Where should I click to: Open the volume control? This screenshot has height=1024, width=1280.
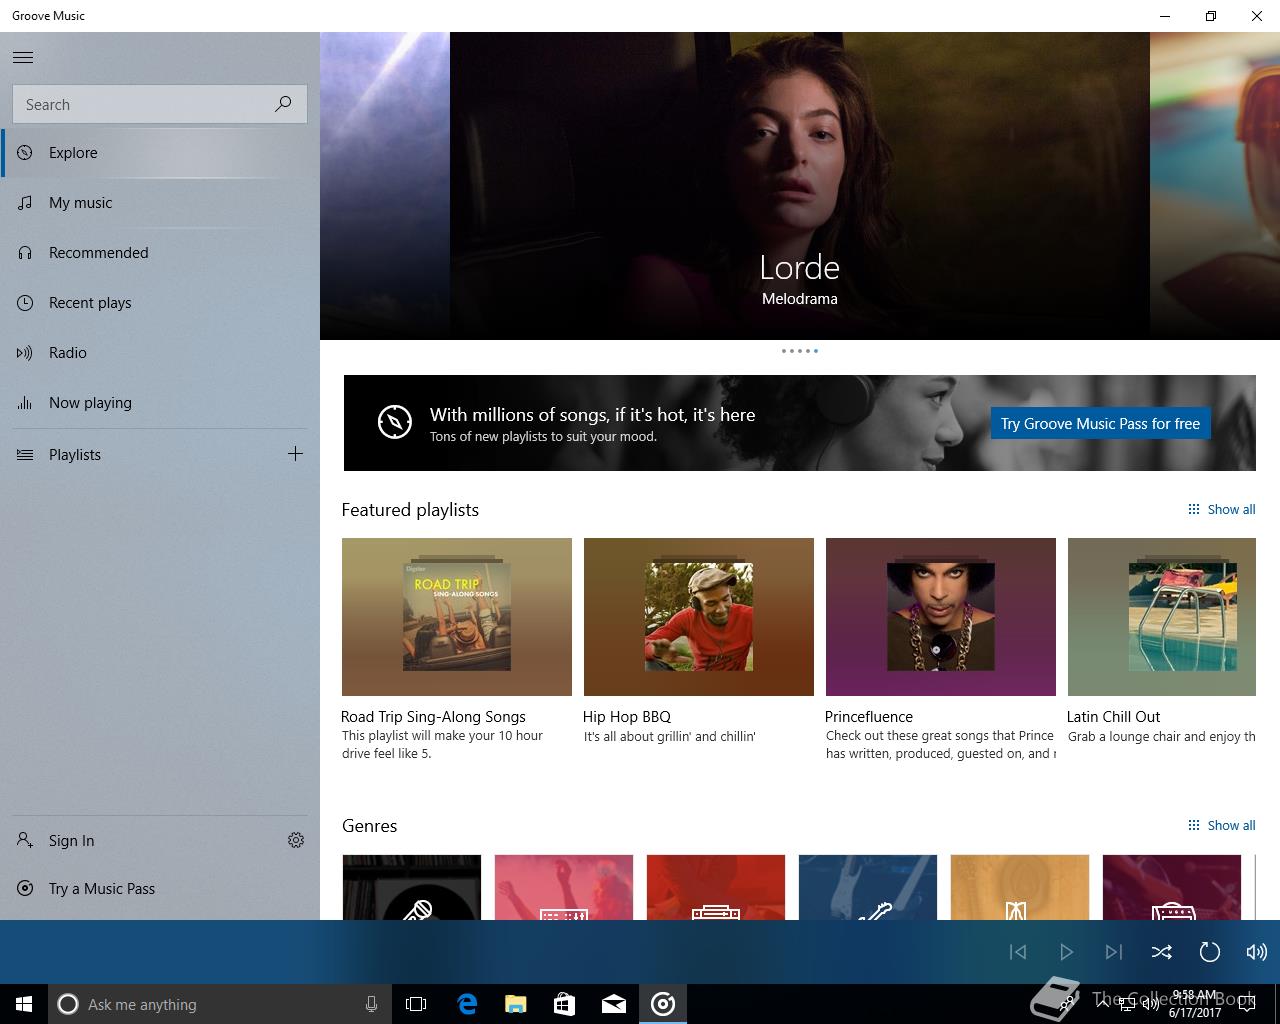(x=1257, y=952)
